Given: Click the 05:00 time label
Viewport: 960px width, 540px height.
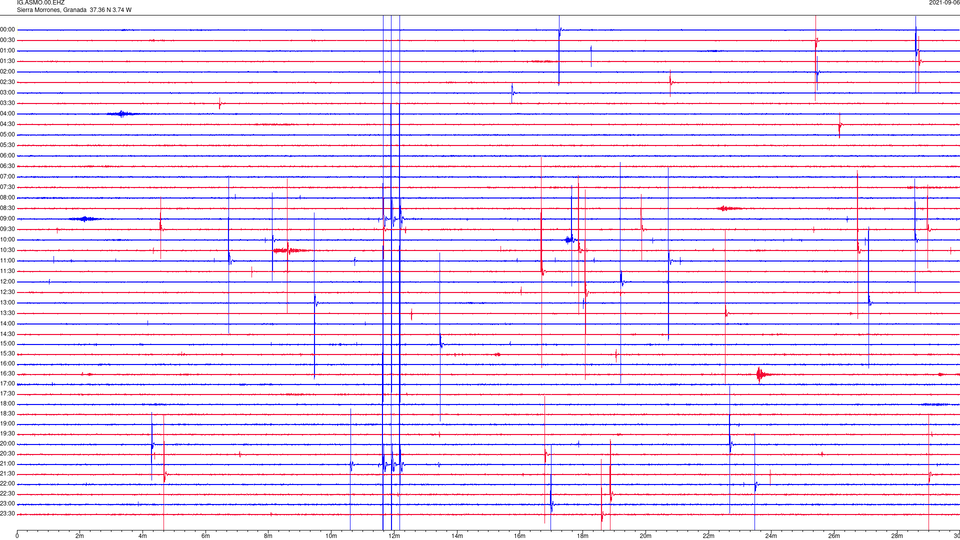Looking at the screenshot, I should 8,135.
